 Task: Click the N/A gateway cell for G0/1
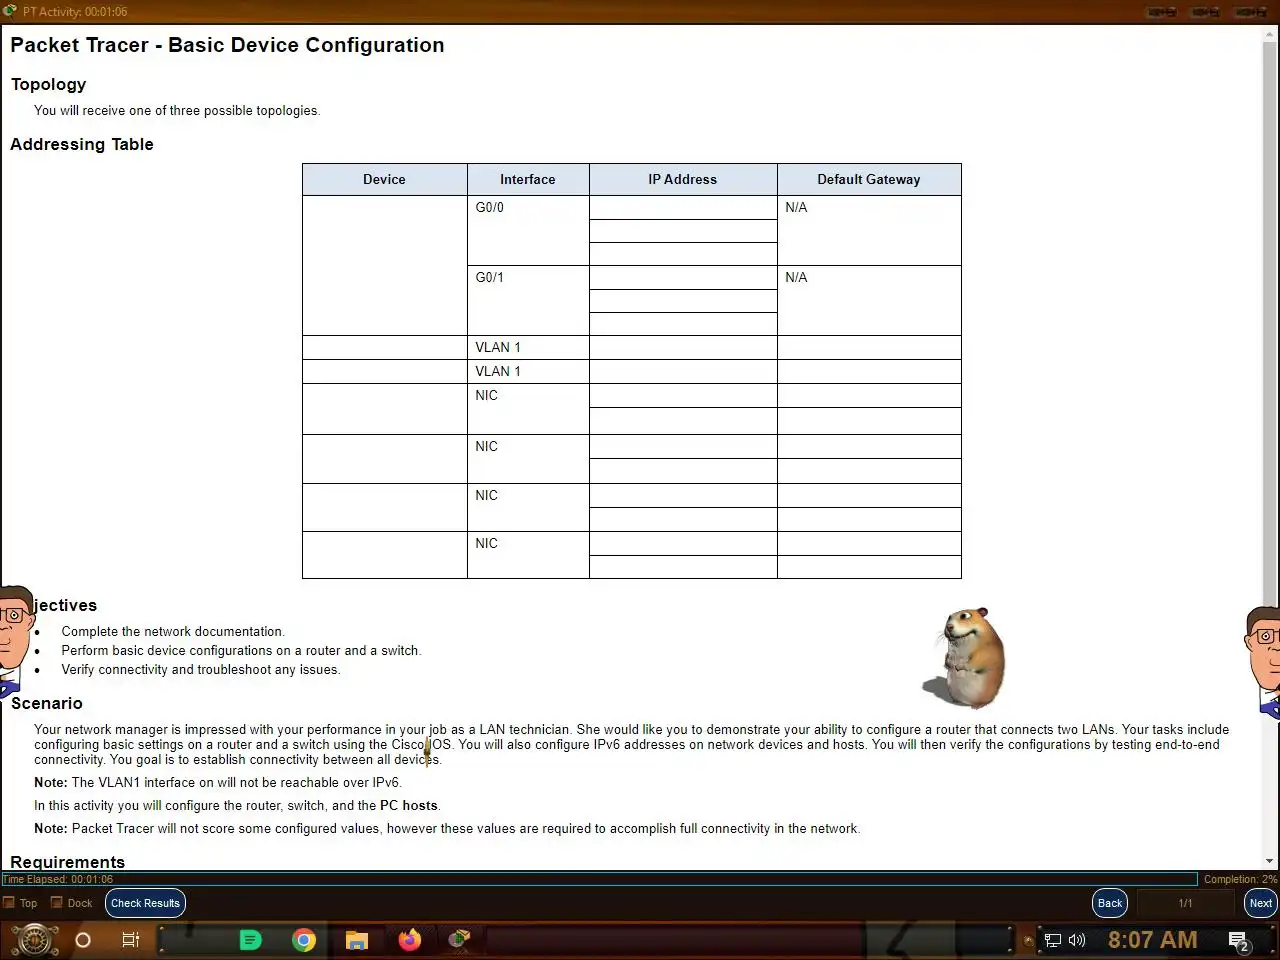click(869, 301)
